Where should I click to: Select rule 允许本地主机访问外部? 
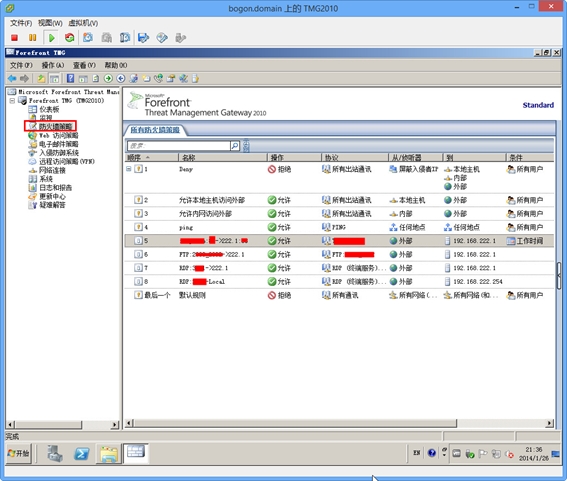[212, 200]
